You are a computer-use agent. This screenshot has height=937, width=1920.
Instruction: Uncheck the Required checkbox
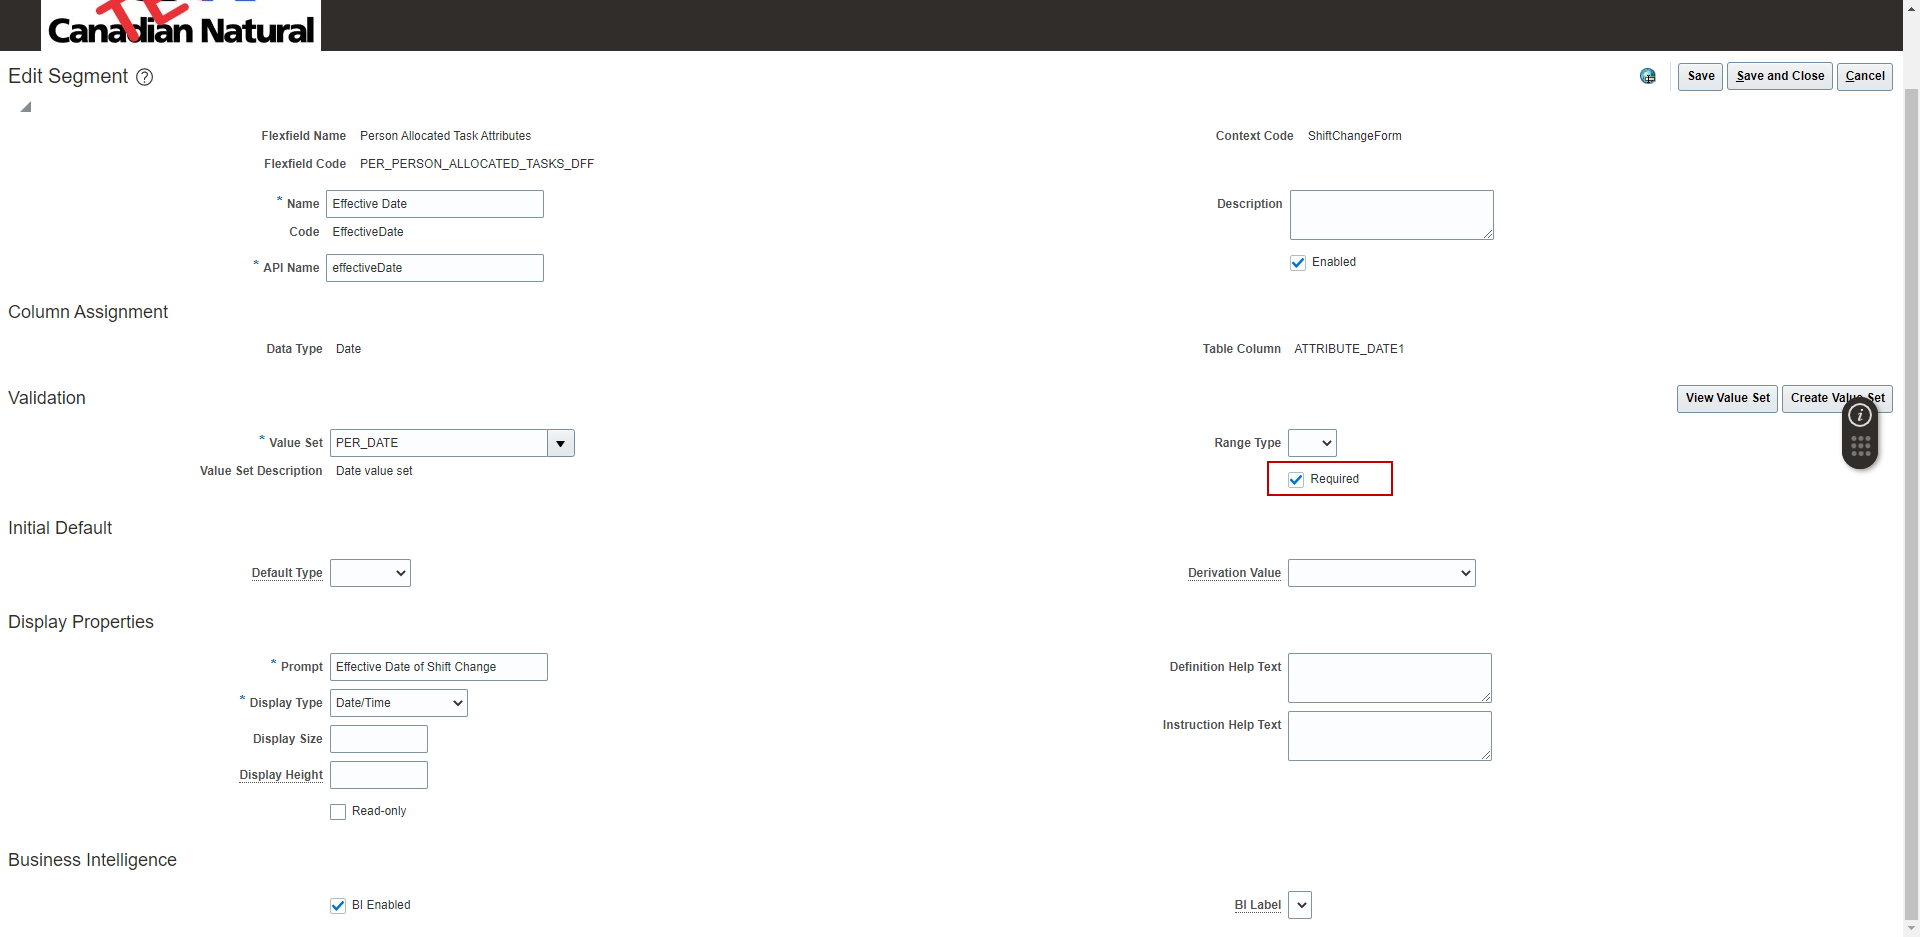pyautogui.click(x=1296, y=479)
